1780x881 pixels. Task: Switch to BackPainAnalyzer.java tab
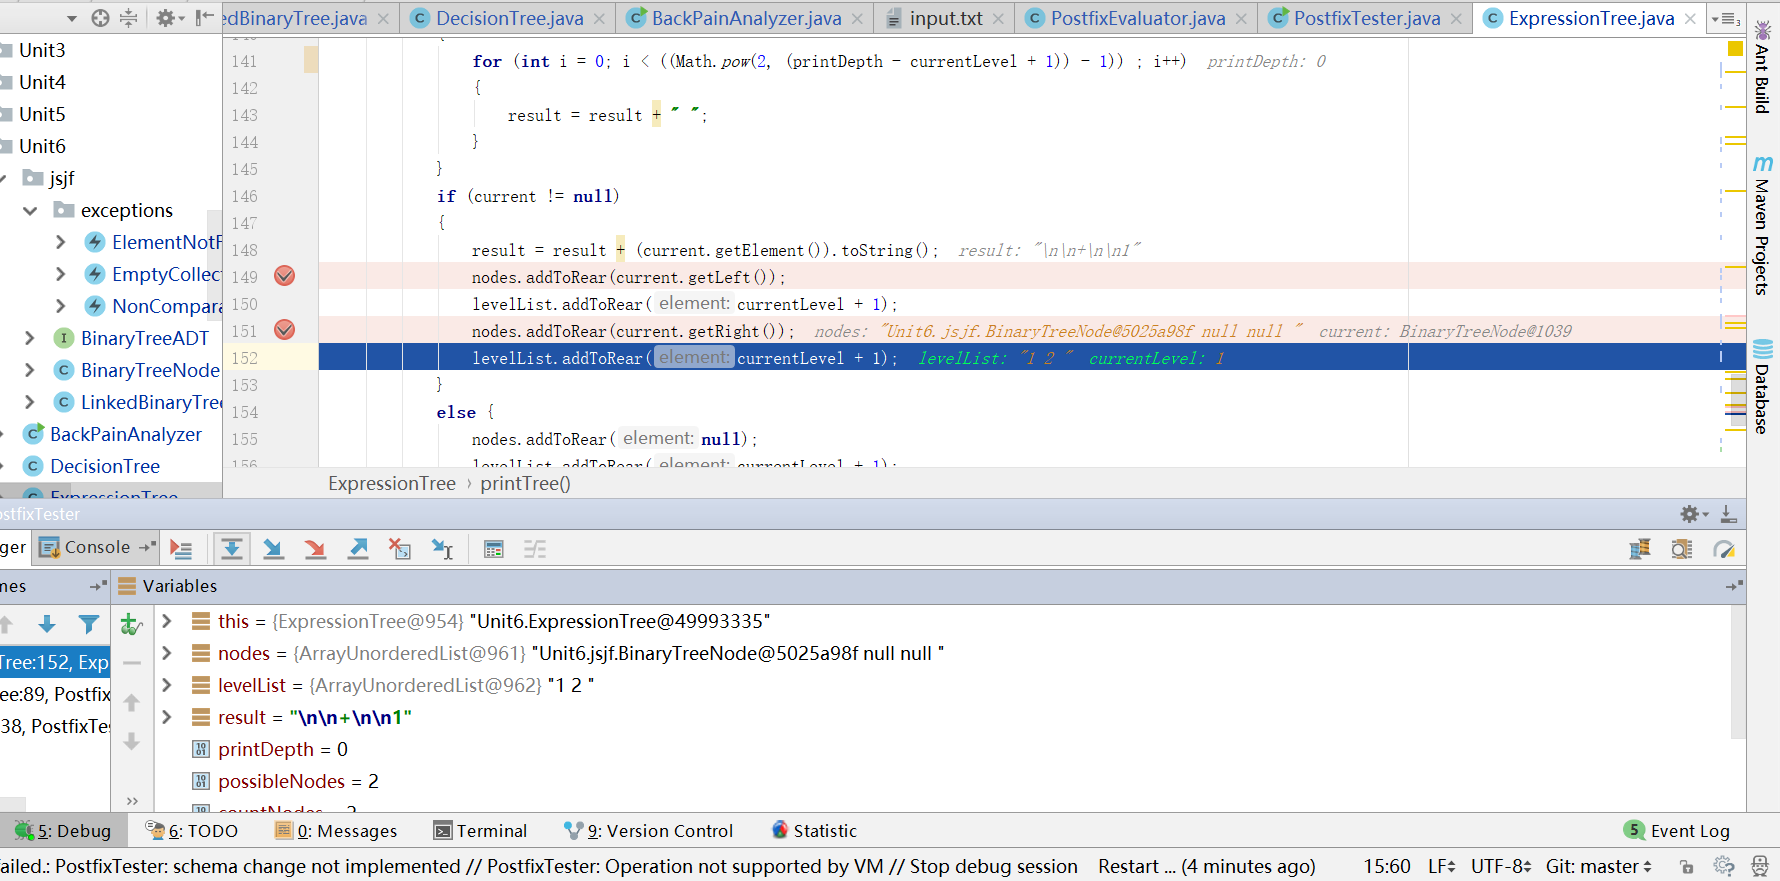pyautogui.click(x=746, y=18)
